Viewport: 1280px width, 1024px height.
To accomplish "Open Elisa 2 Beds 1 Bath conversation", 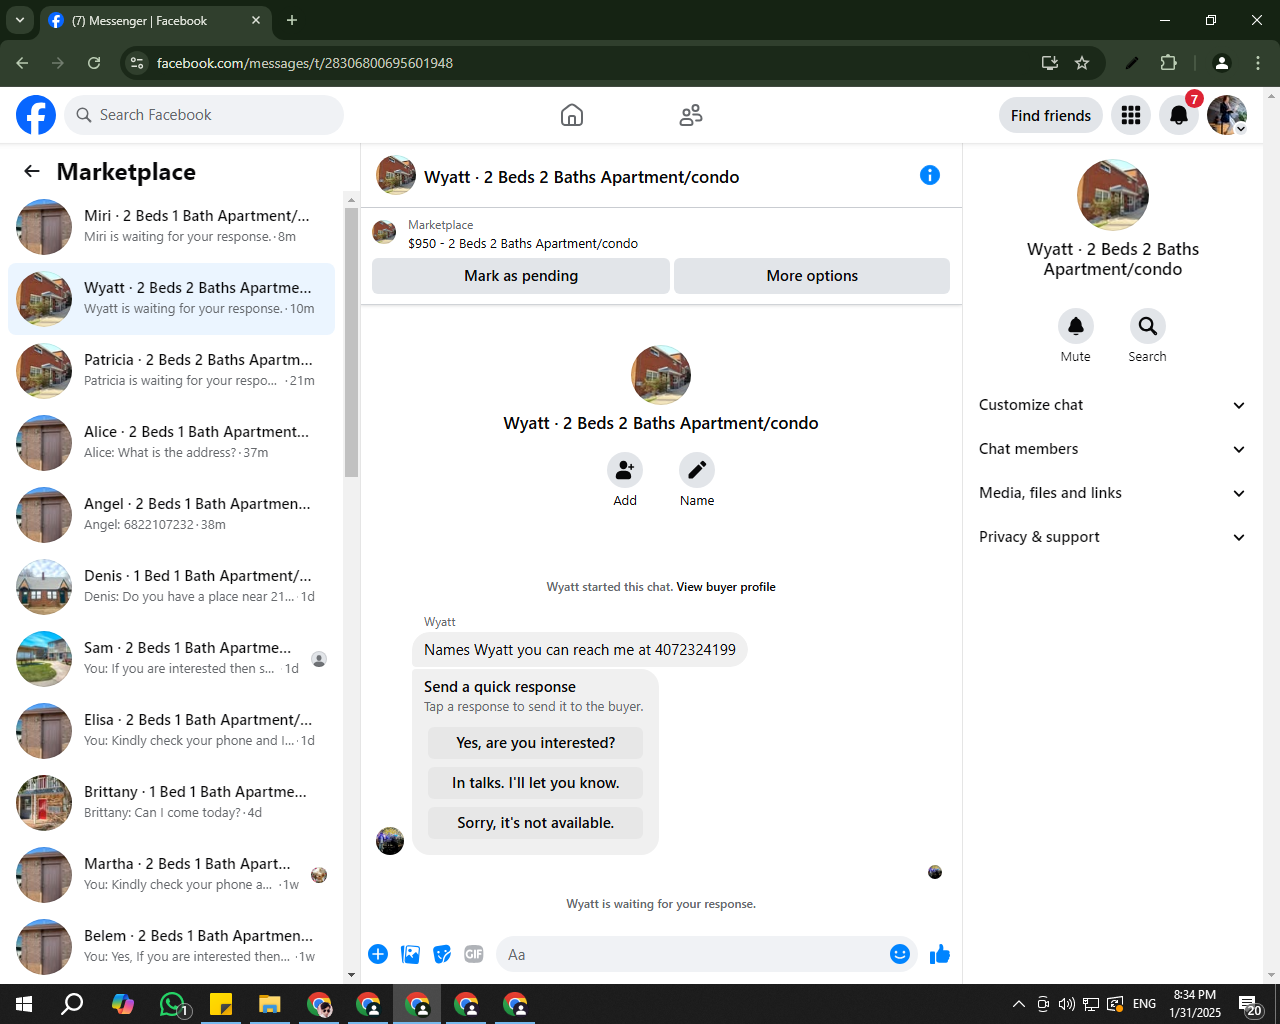I will click(172, 731).
